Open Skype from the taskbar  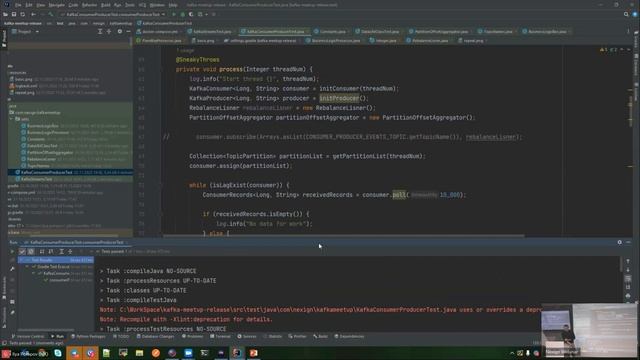[x=58, y=353]
